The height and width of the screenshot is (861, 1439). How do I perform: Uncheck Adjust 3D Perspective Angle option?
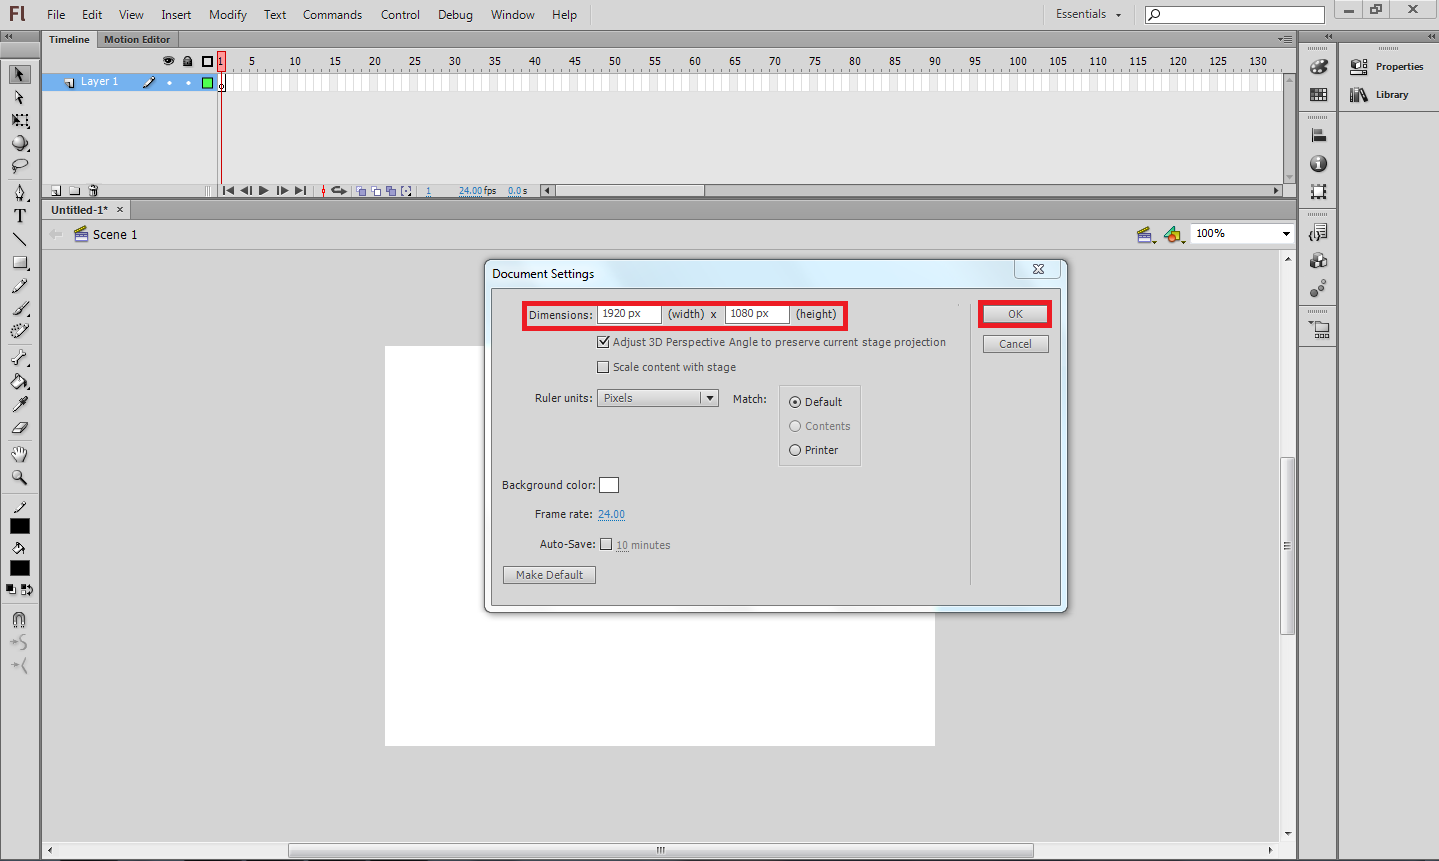(x=603, y=341)
